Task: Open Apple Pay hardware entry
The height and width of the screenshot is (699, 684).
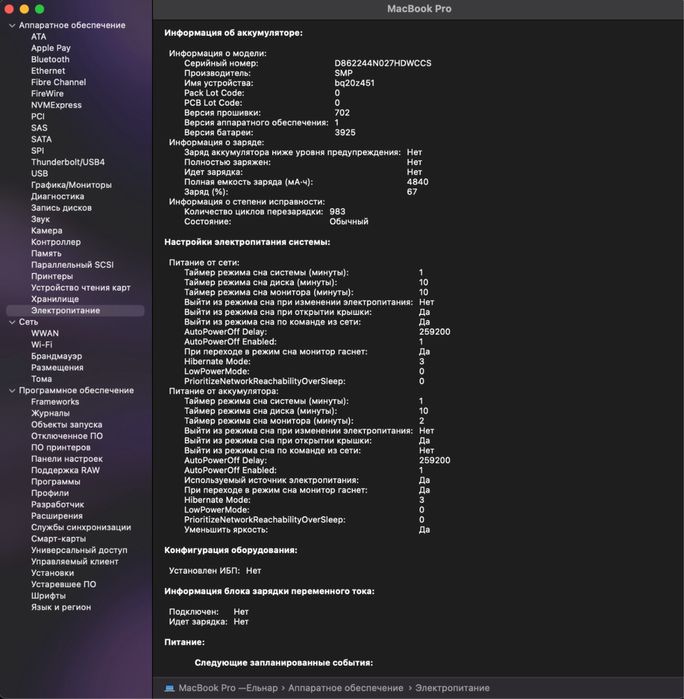Action: point(51,48)
